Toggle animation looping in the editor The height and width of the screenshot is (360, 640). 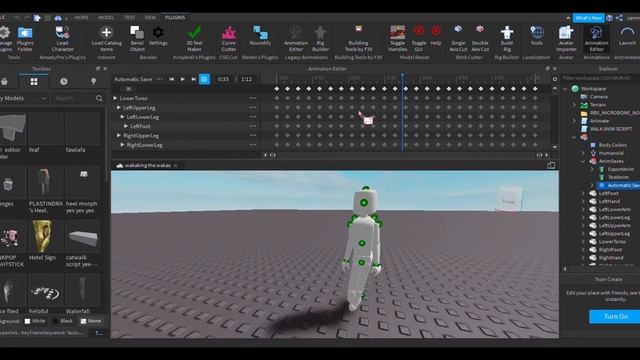[x=204, y=79]
